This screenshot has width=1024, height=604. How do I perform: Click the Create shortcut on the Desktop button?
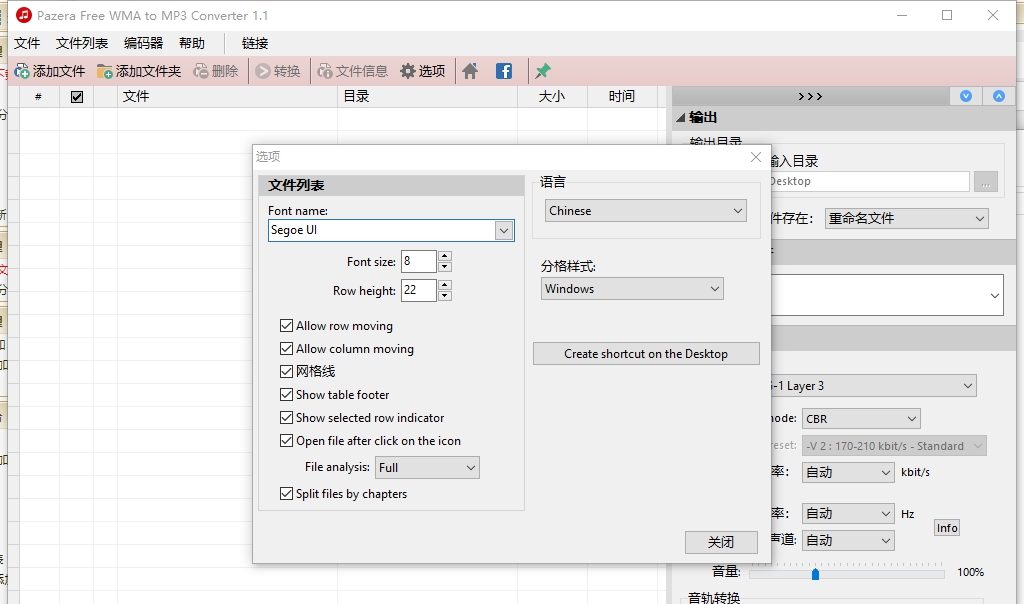(x=645, y=353)
